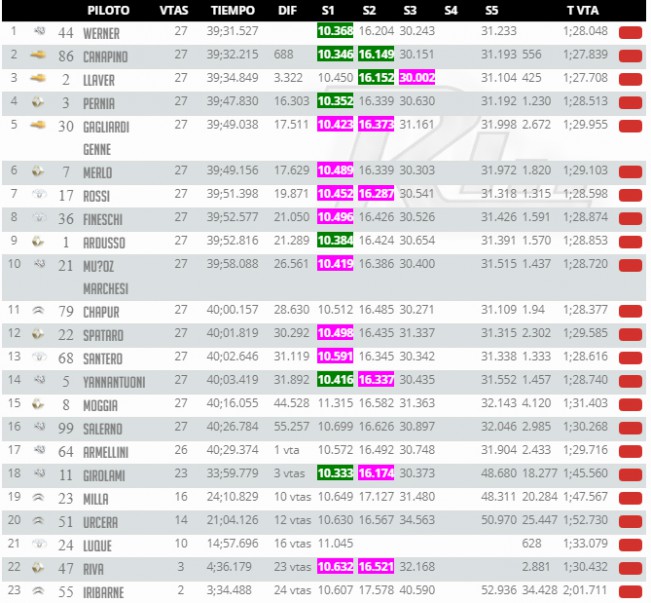Click the red button in IRIBARNE's row

click(x=630, y=592)
